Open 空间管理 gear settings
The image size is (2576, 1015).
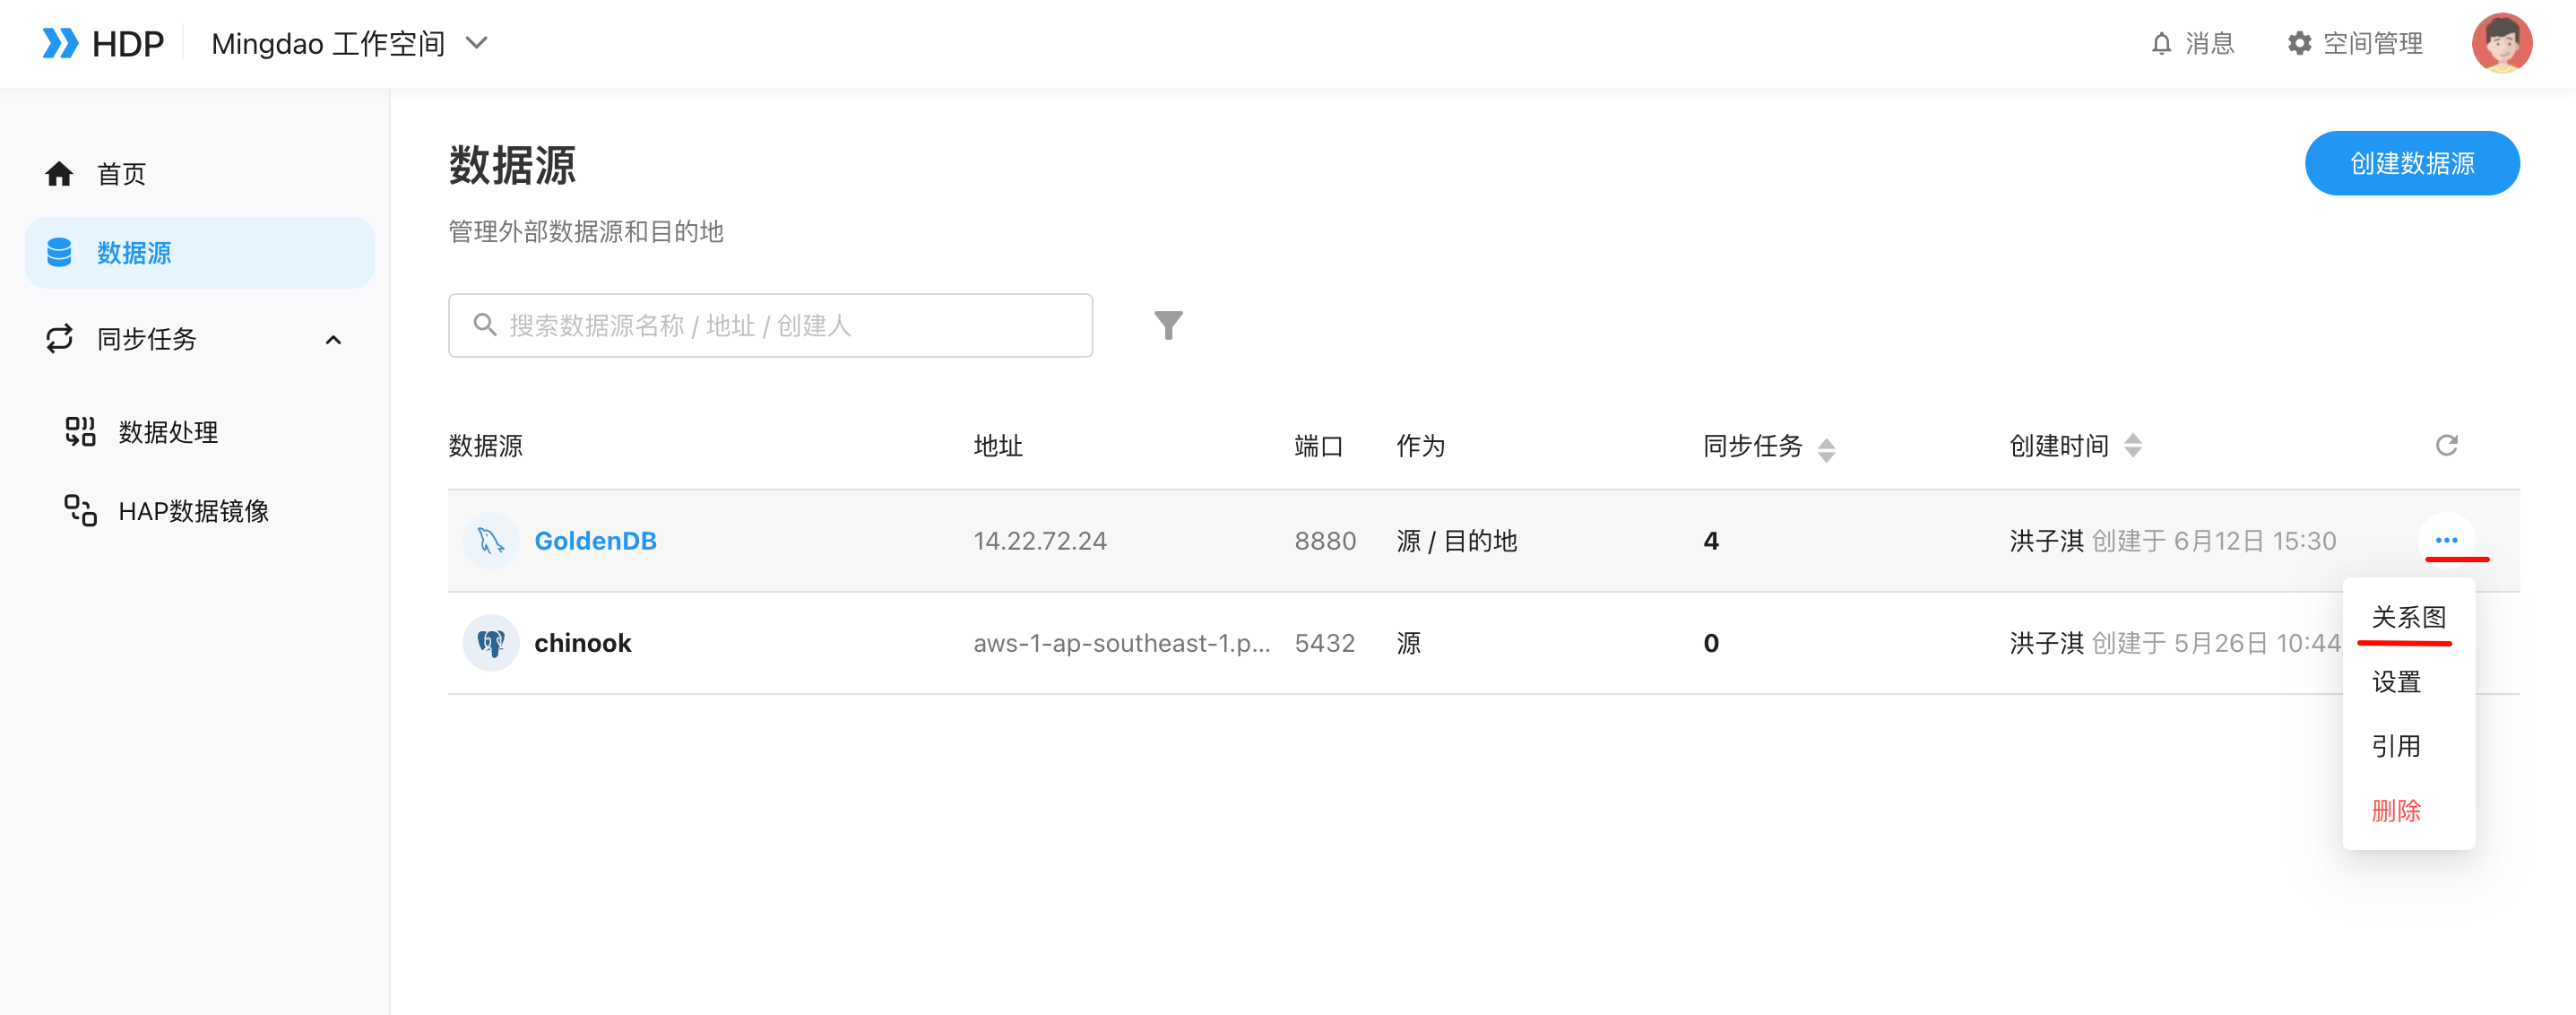point(2355,43)
